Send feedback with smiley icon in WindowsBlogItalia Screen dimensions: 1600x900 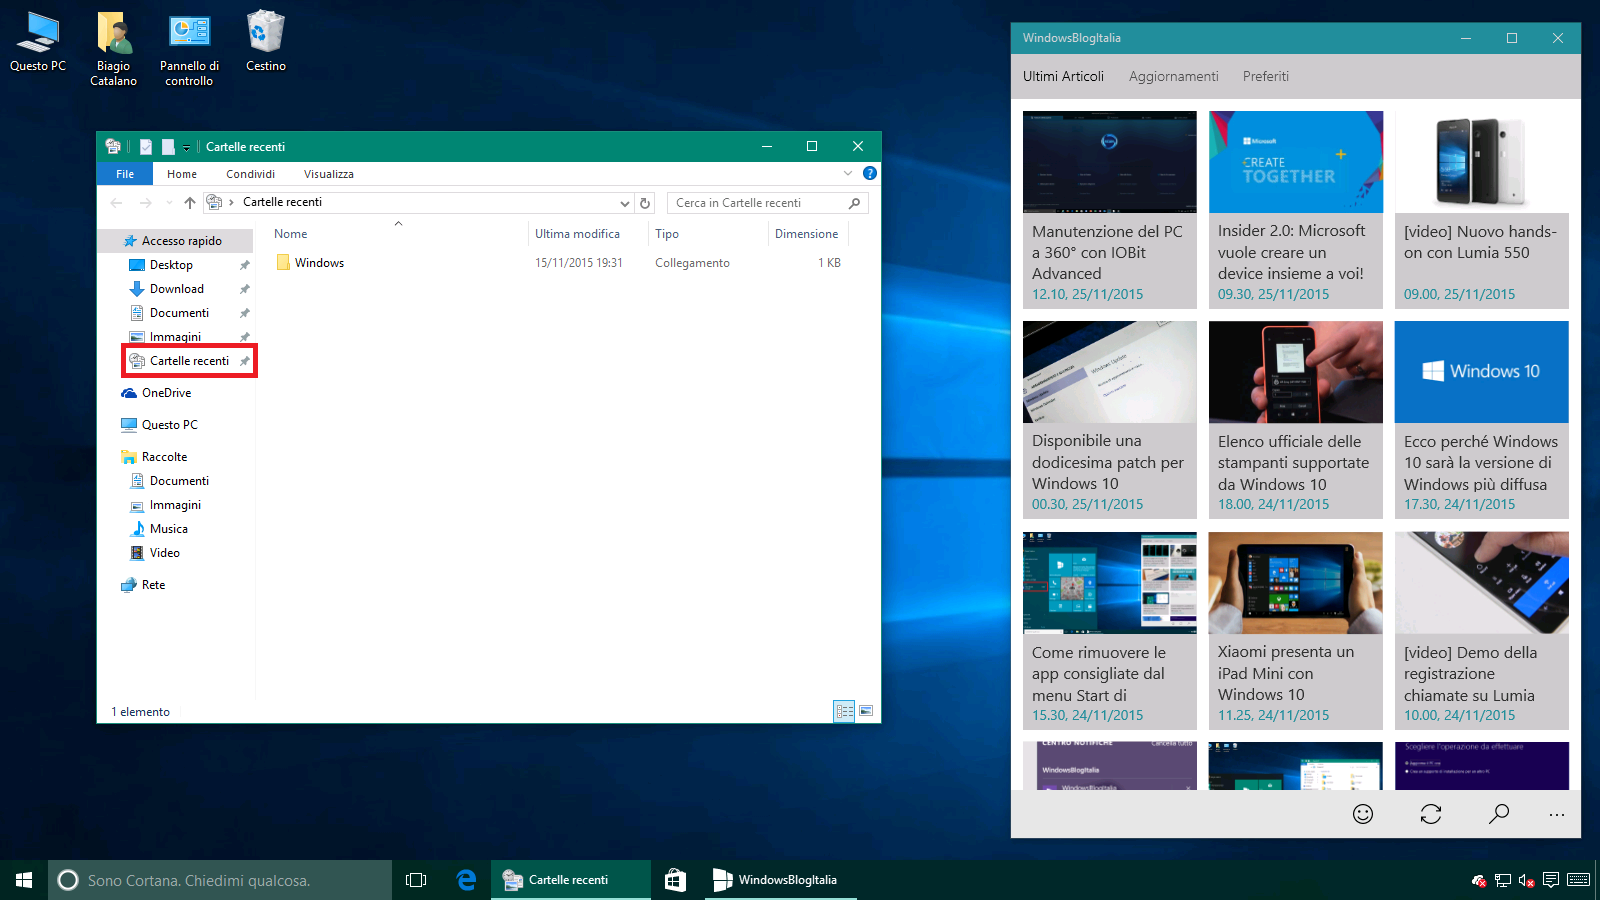(x=1363, y=814)
